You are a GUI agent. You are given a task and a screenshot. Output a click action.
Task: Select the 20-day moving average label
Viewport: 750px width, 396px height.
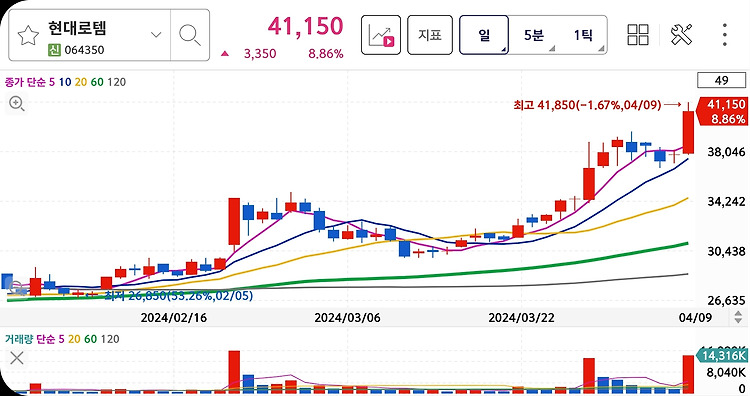81,82
